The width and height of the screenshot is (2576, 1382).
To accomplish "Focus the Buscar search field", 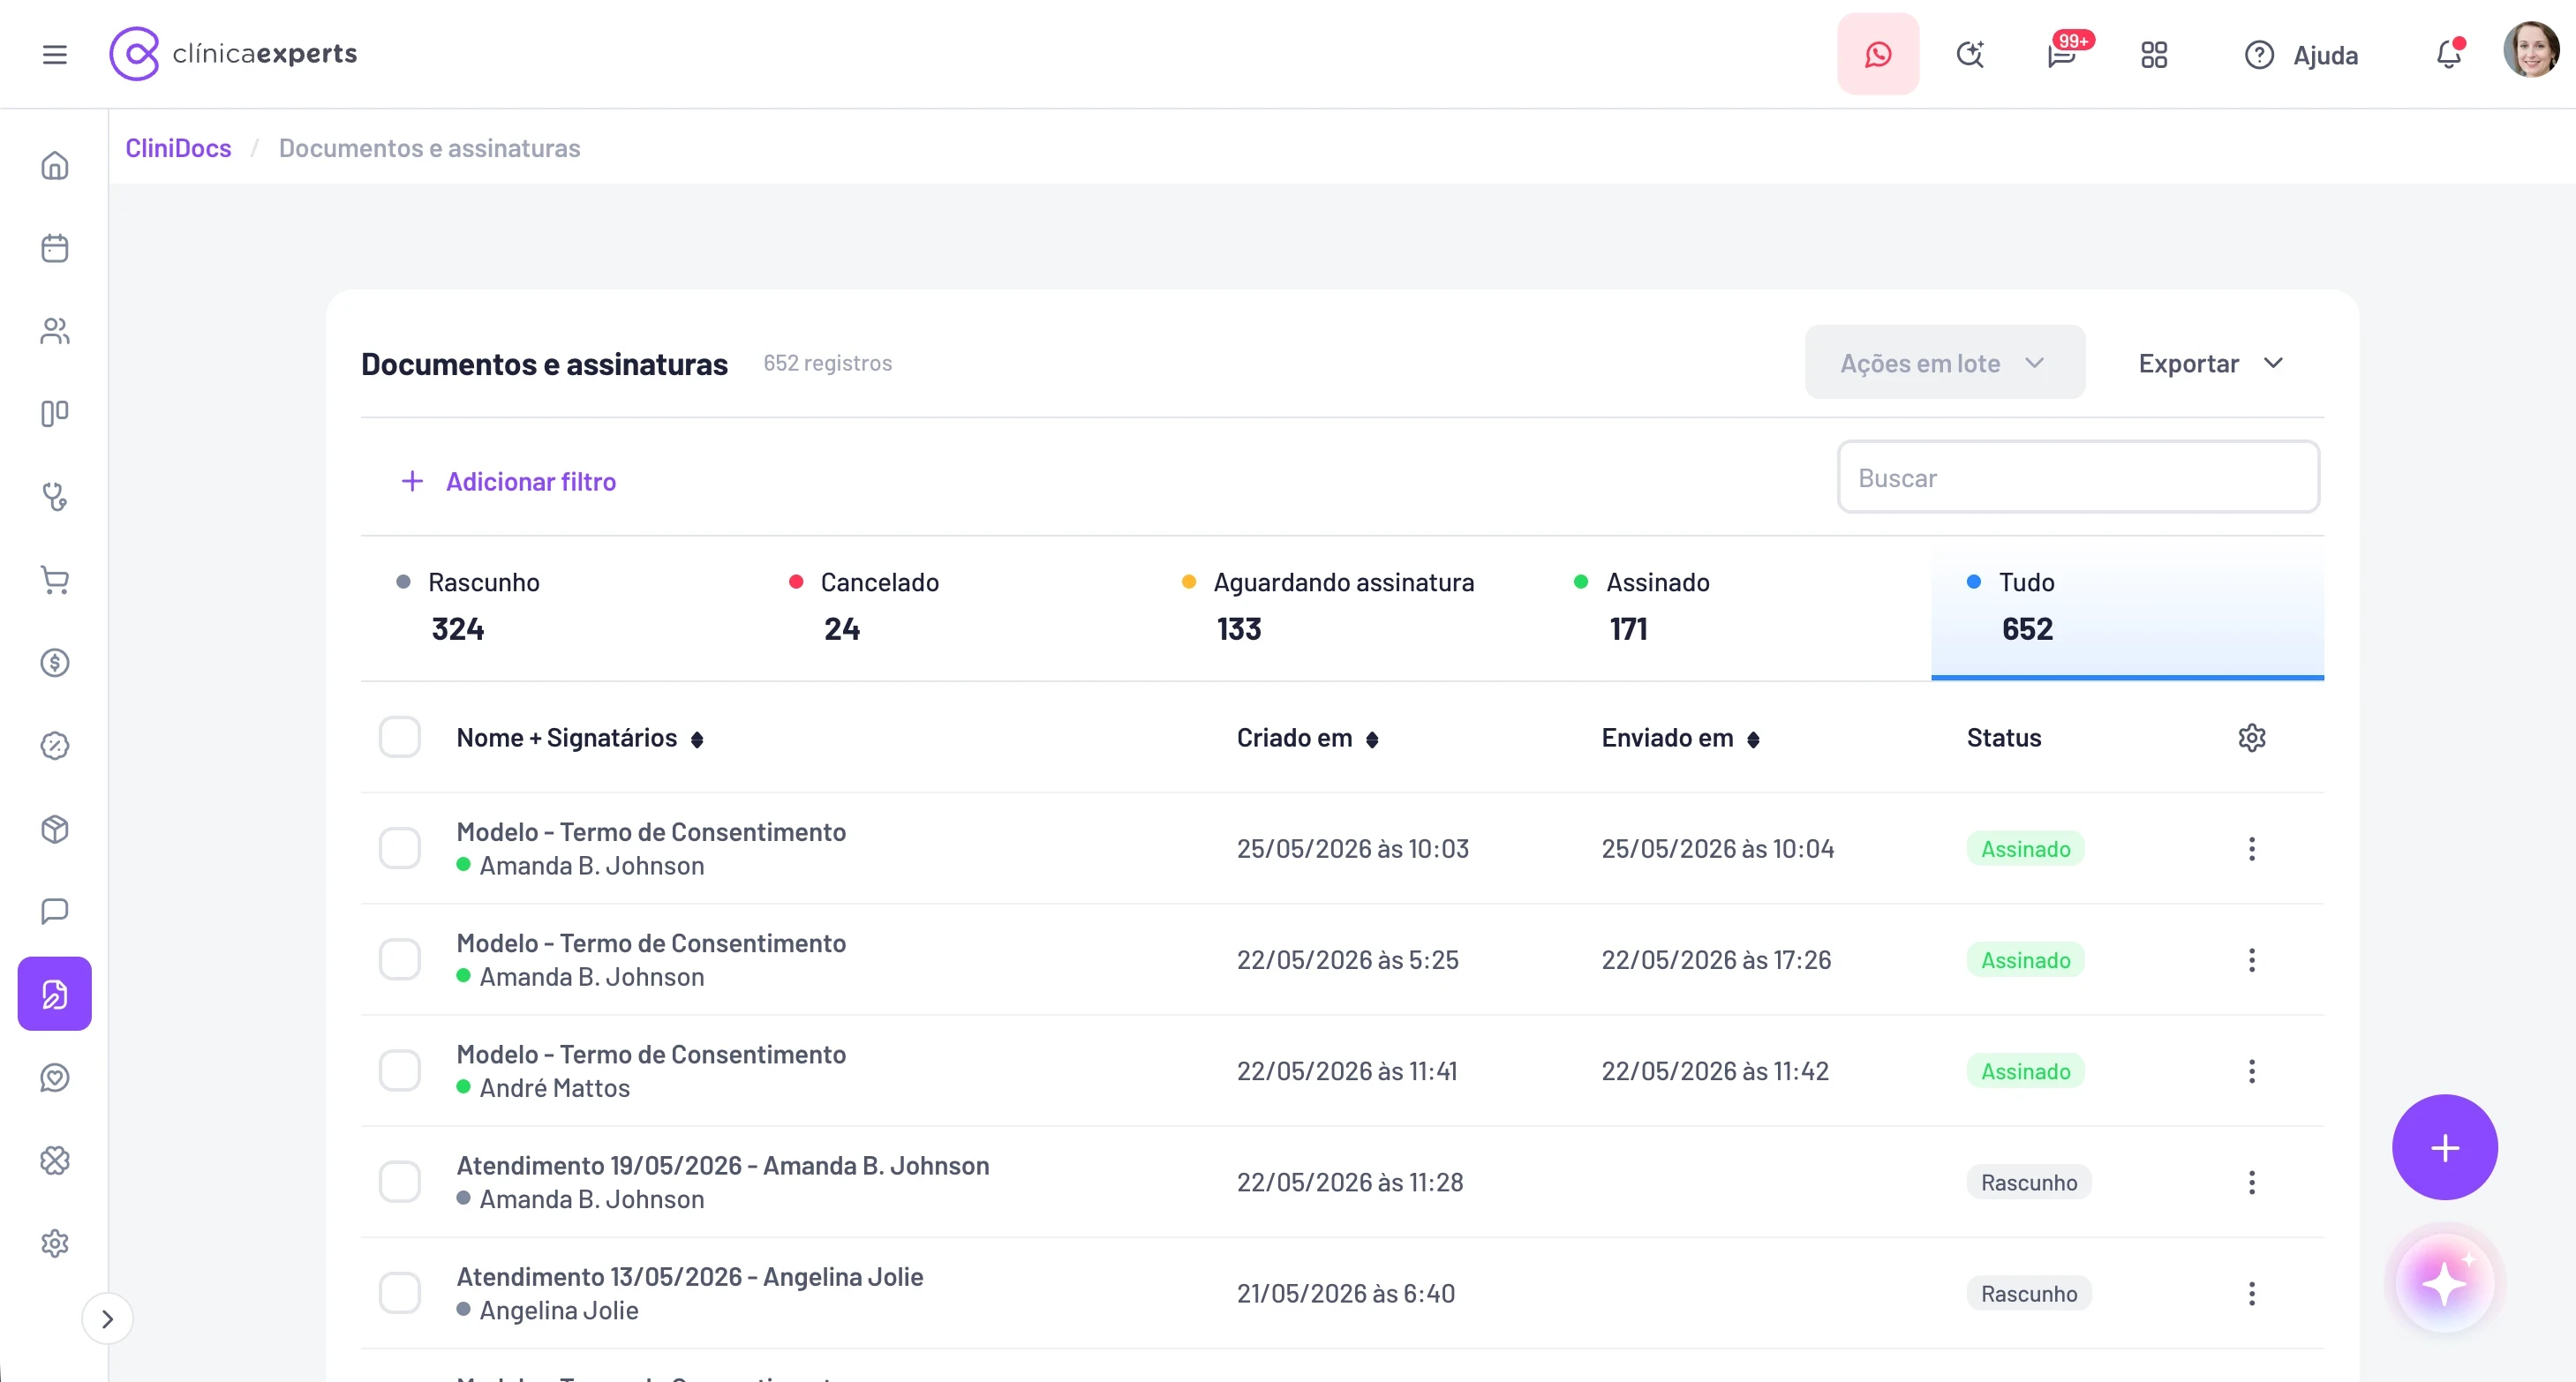I will [x=2078, y=477].
